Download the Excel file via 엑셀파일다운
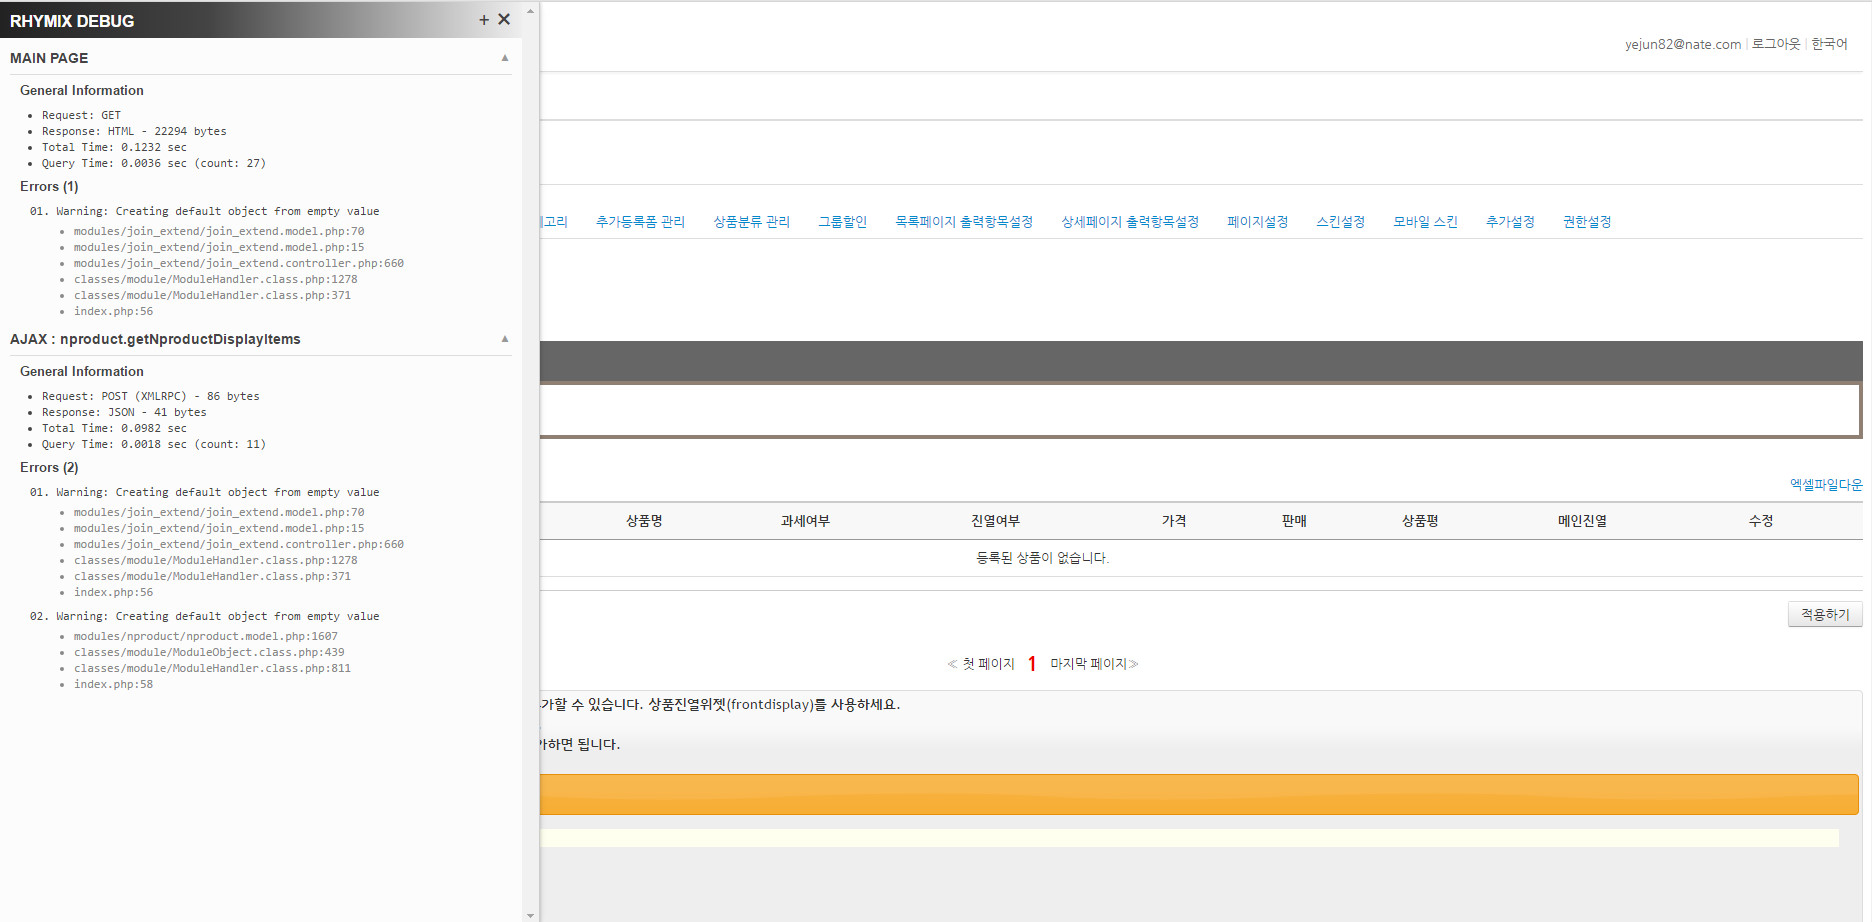Viewport: 1872px width, 922px height. pos(1825,485)
